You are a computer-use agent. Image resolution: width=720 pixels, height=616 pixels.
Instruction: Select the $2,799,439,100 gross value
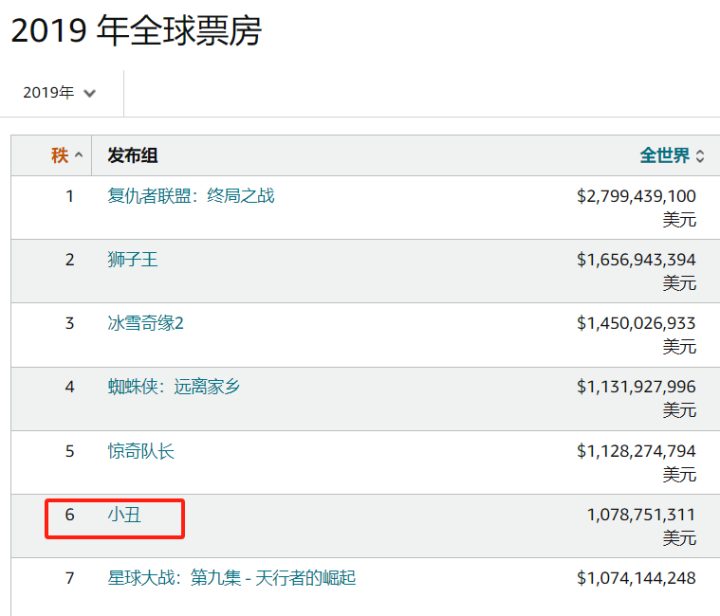tap(636, 196)
